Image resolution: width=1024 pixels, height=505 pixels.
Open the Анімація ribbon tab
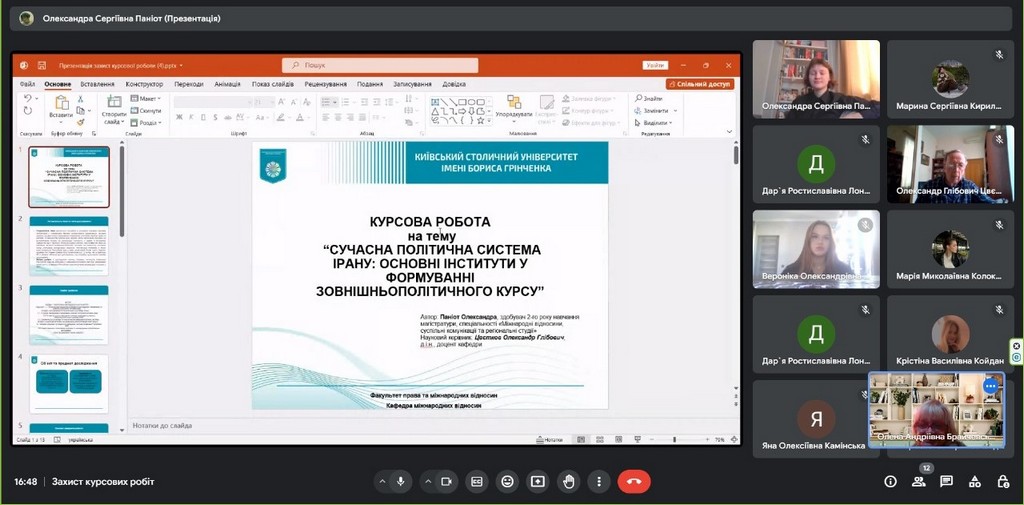[x=227, y=84]
